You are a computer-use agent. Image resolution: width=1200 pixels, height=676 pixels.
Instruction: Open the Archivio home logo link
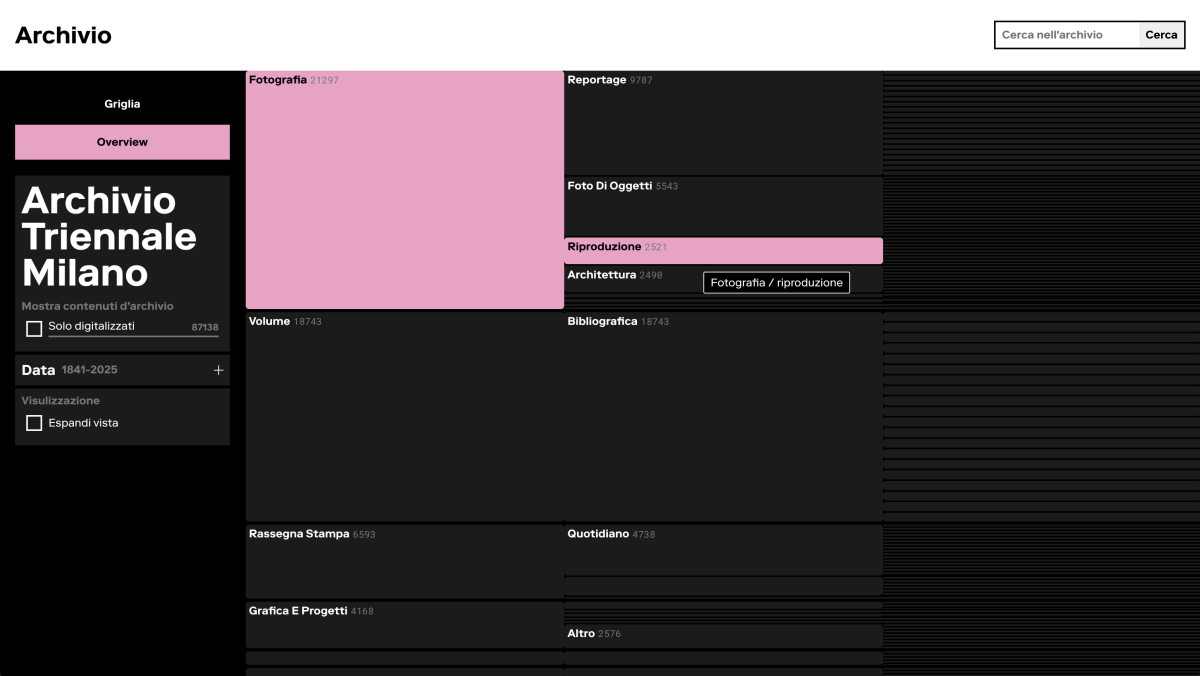pos(63,36)
